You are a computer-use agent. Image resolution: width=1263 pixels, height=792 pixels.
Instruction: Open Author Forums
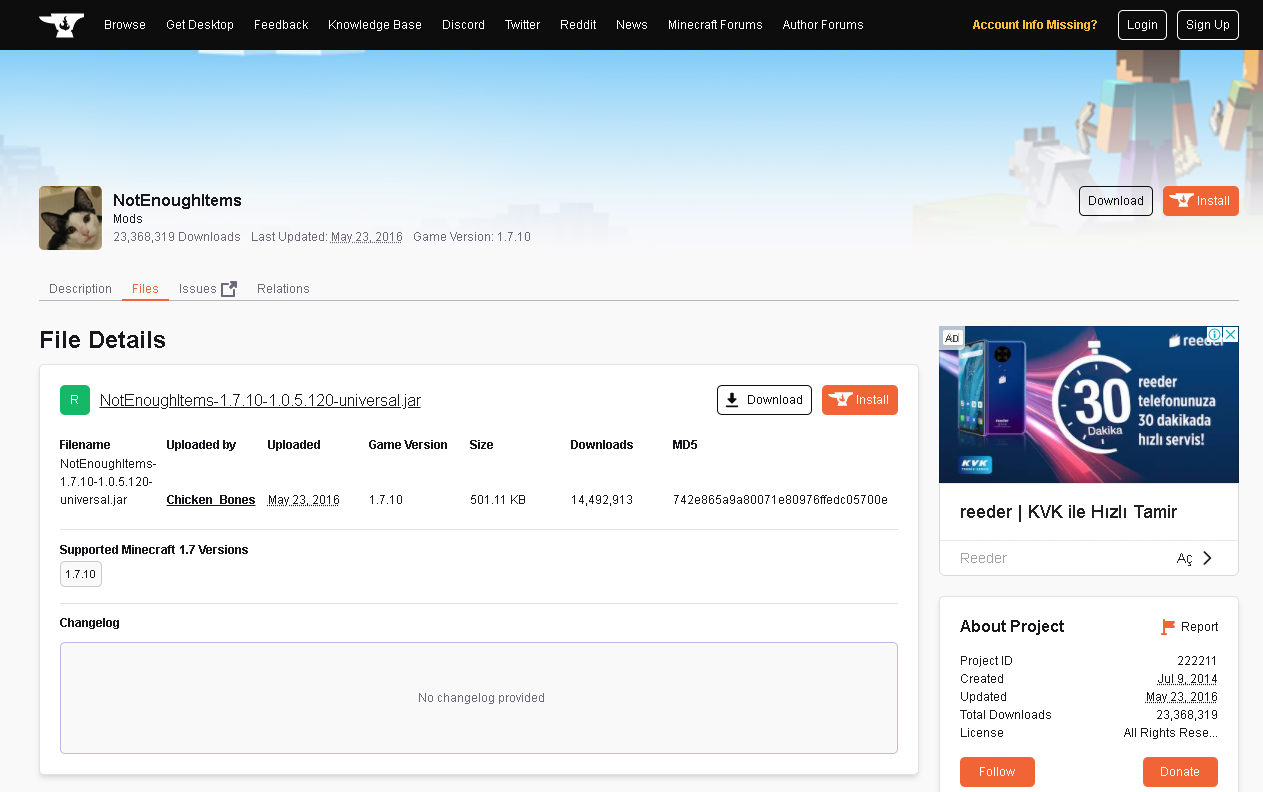823,25
